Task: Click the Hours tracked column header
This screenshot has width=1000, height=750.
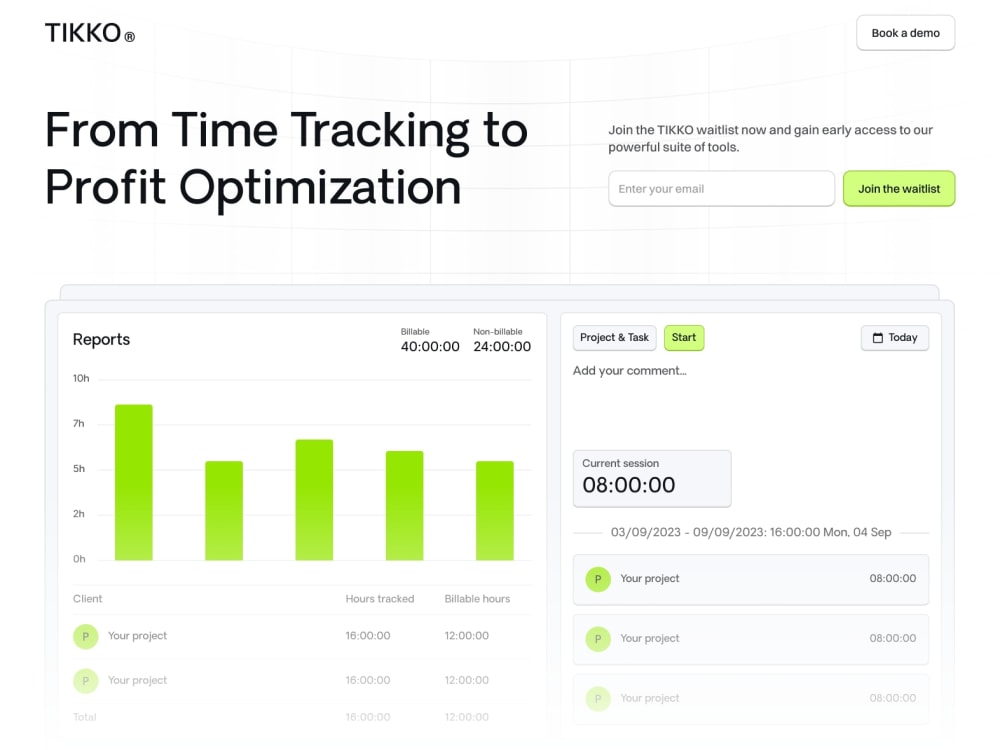Action: click(379, 599)
